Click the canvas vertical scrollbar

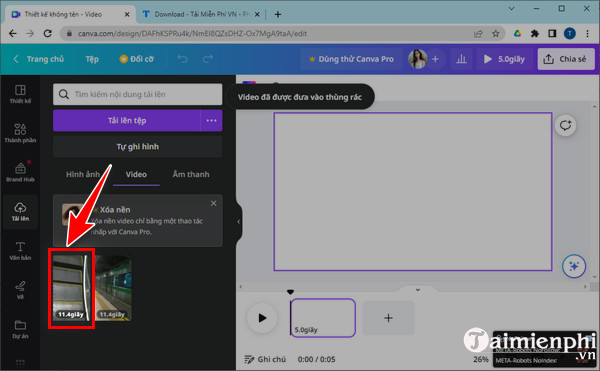pos(594,192)
